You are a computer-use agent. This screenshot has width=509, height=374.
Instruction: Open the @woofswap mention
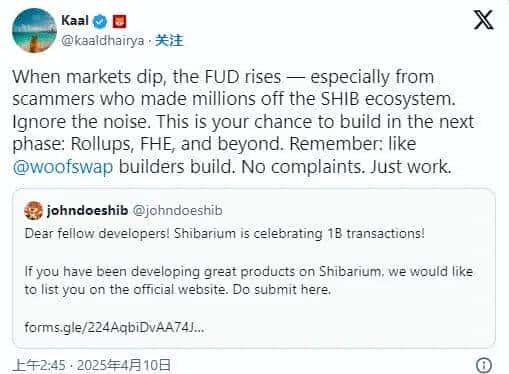pos(63,167)
